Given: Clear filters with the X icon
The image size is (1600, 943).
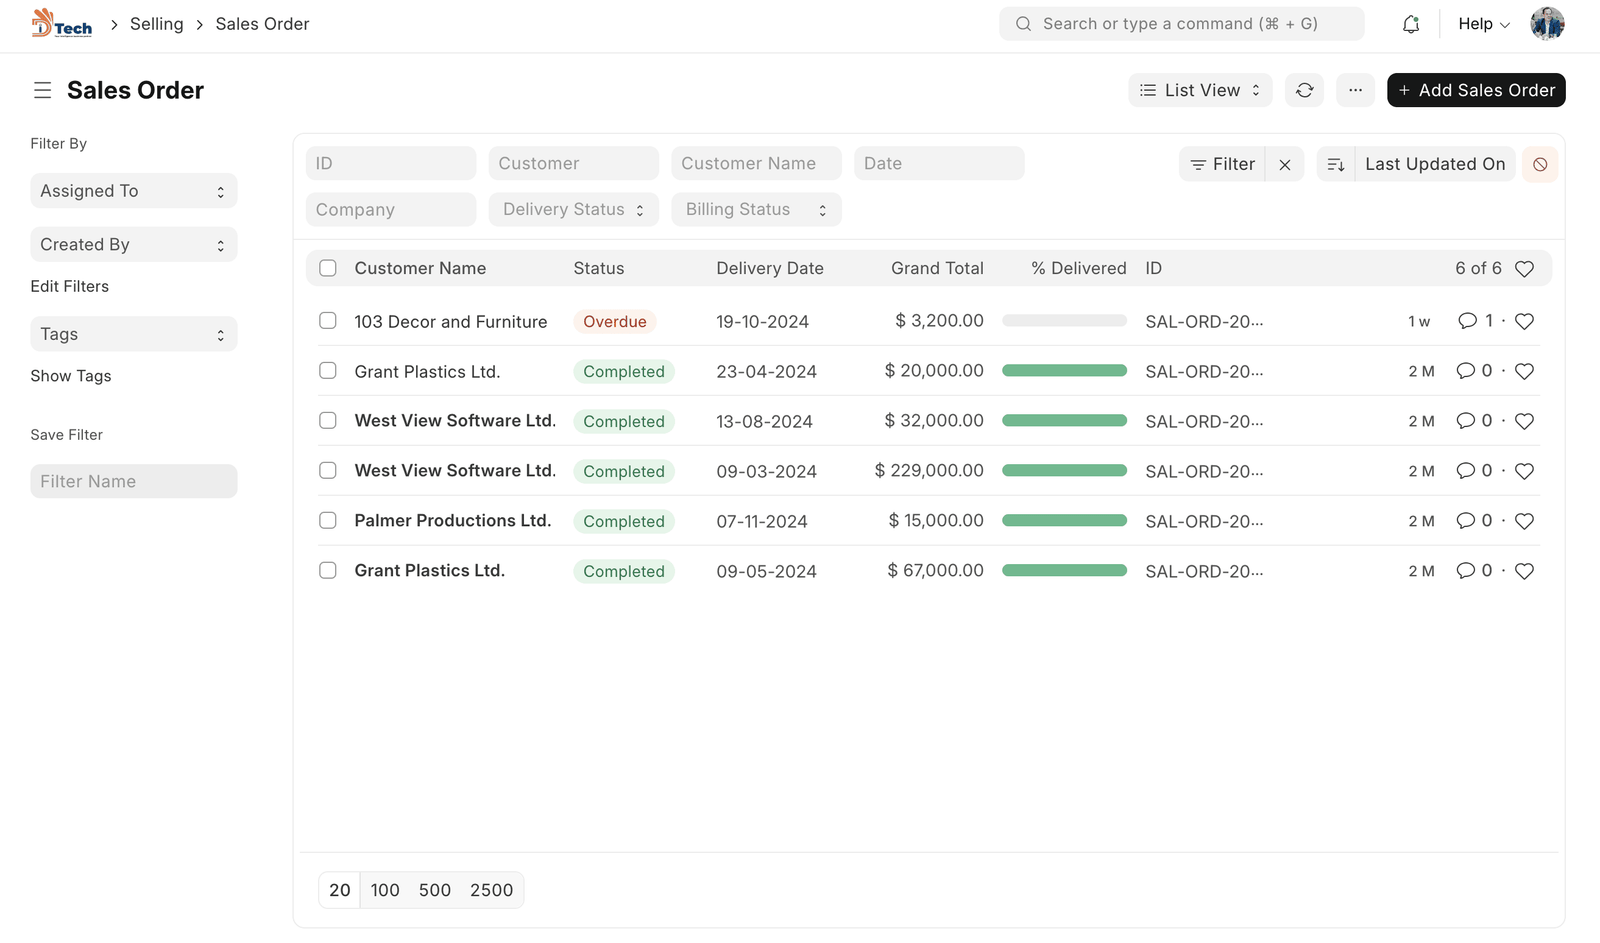Looking at the screenshot, I should click(x=1285, y=164).
